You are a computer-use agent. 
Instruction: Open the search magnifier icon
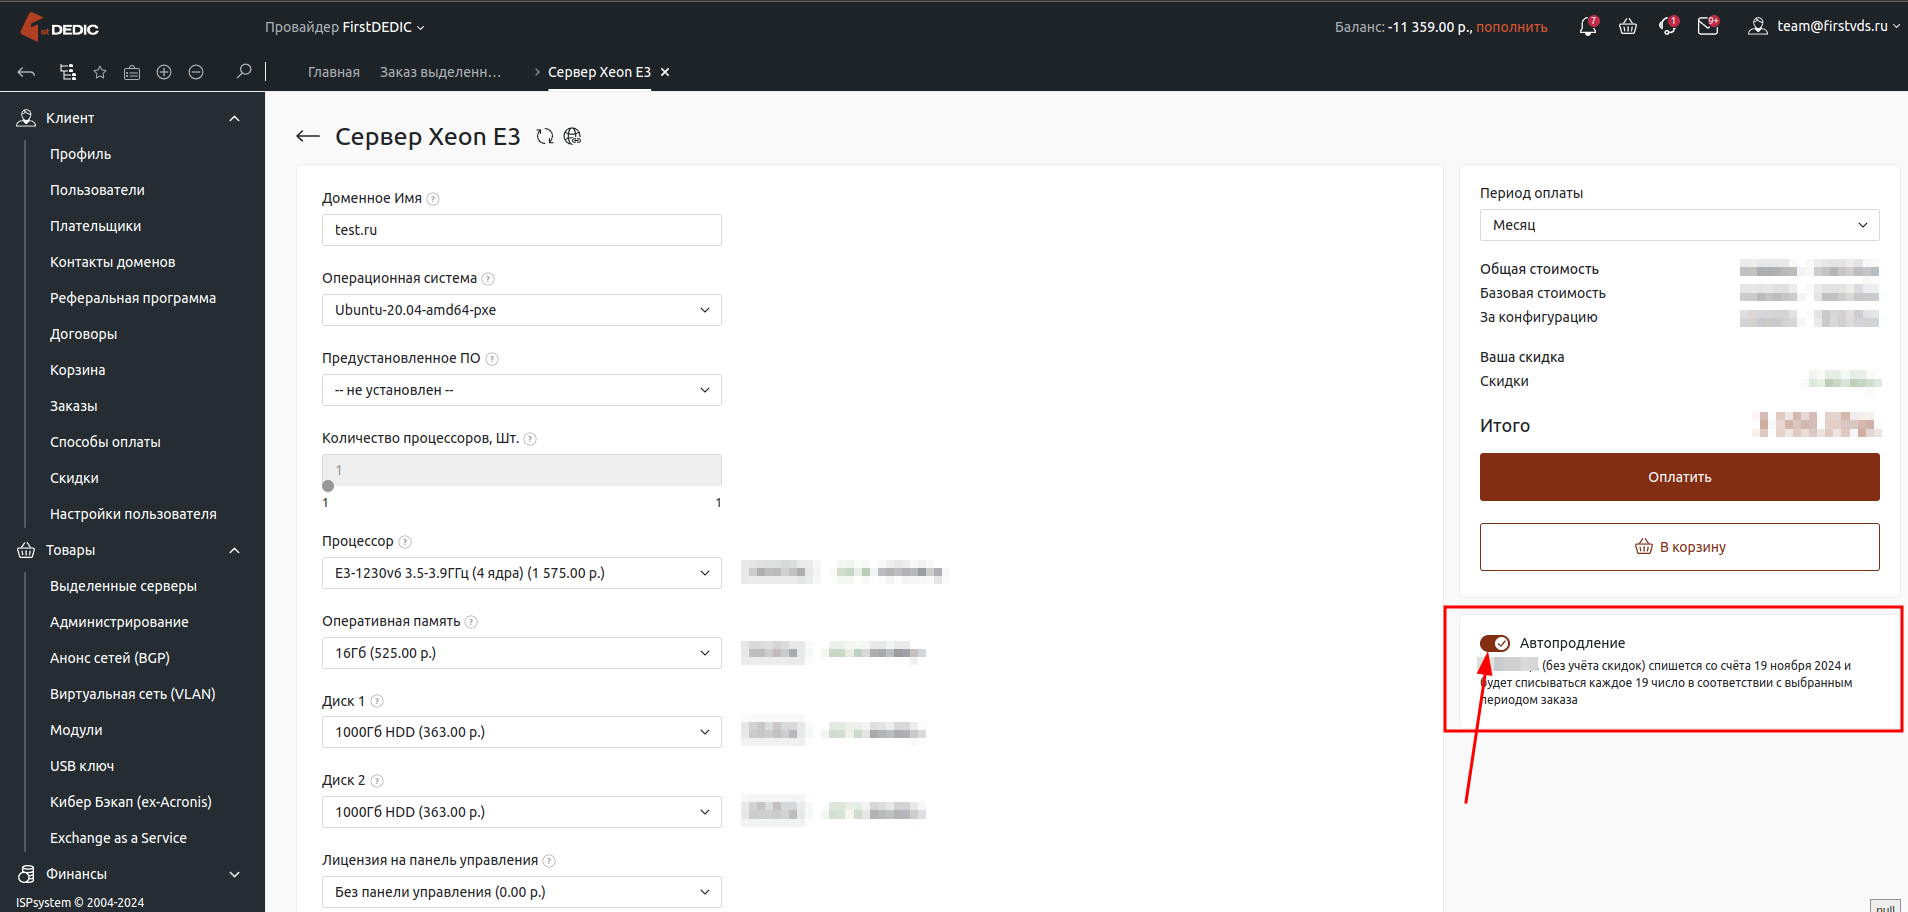(x=244, y=71)
